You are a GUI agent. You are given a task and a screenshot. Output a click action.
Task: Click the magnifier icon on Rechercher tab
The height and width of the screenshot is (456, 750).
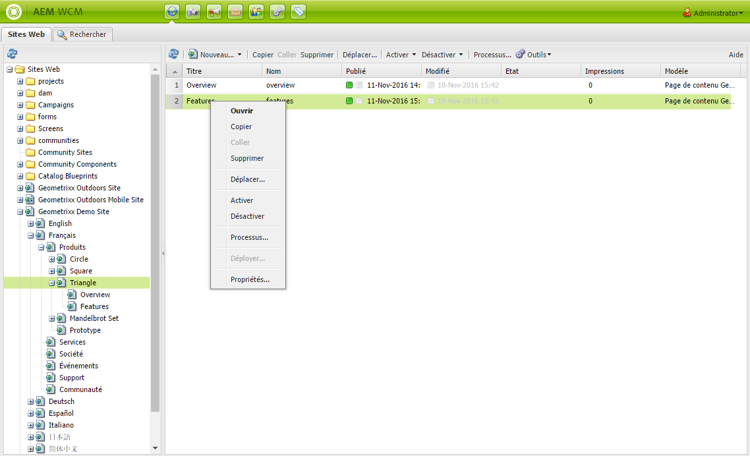point(62,34)
